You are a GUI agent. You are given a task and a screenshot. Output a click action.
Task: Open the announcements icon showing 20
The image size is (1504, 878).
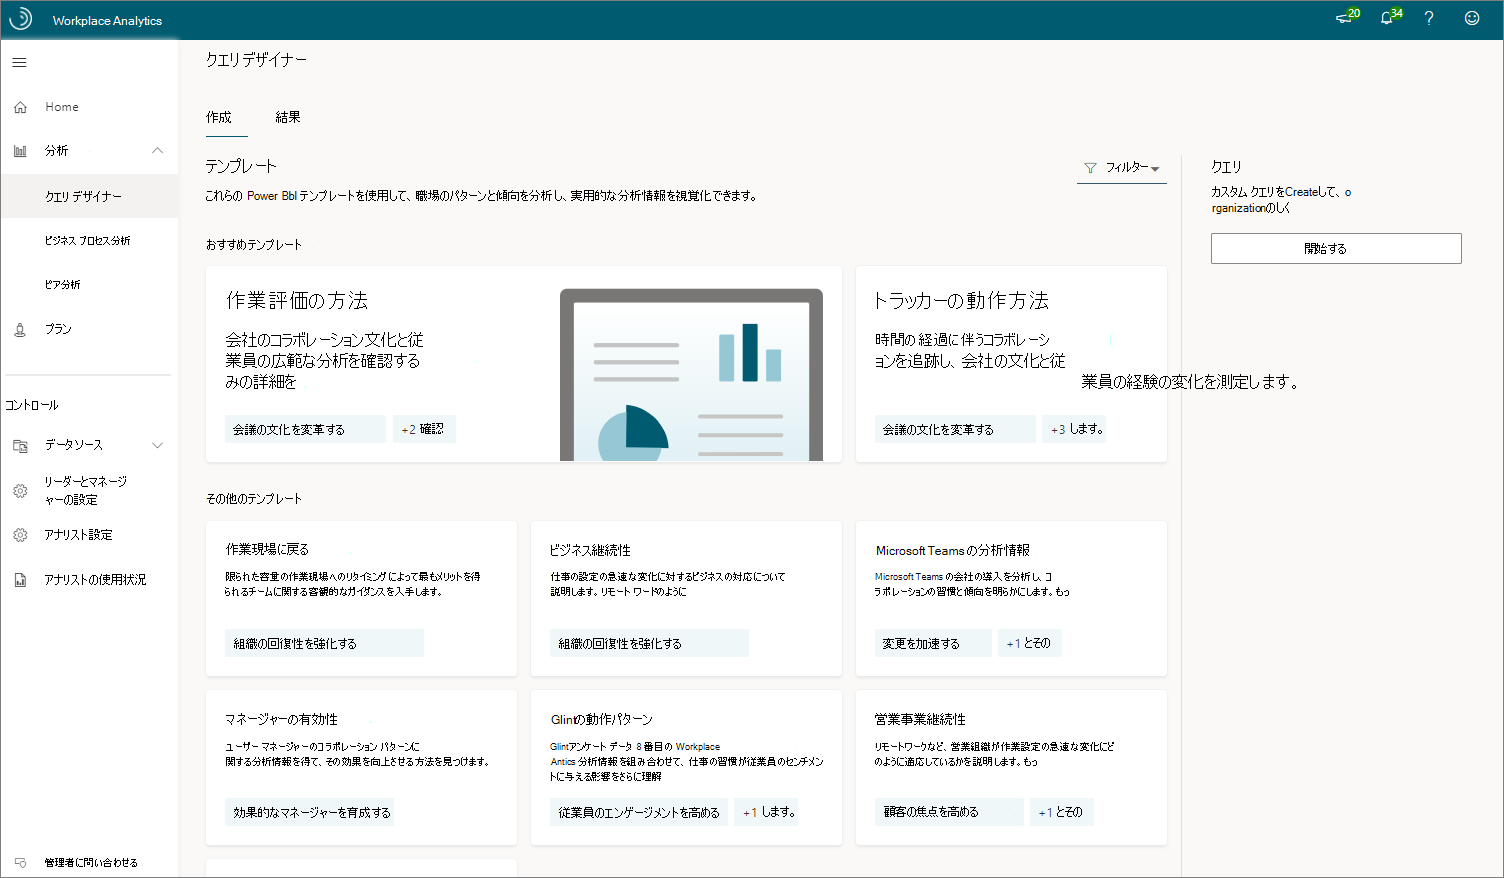click(1346, 18)
